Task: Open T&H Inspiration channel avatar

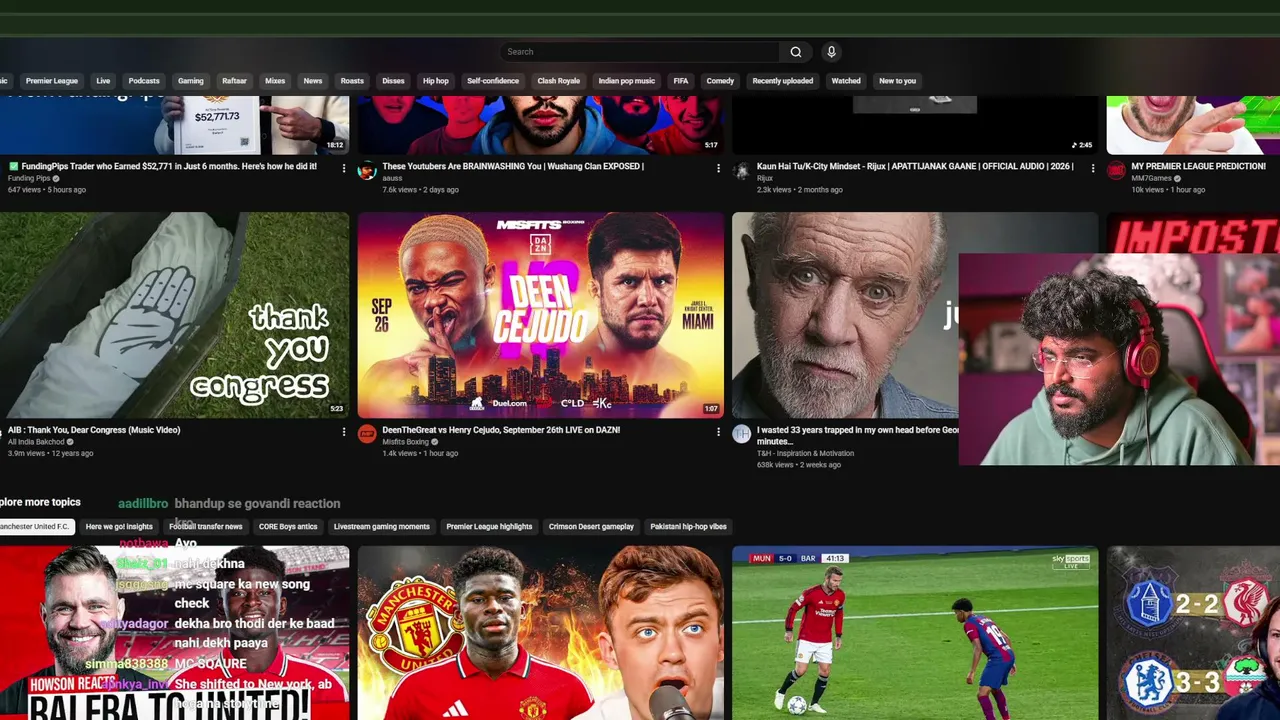Action: click(x=741, y=434)
